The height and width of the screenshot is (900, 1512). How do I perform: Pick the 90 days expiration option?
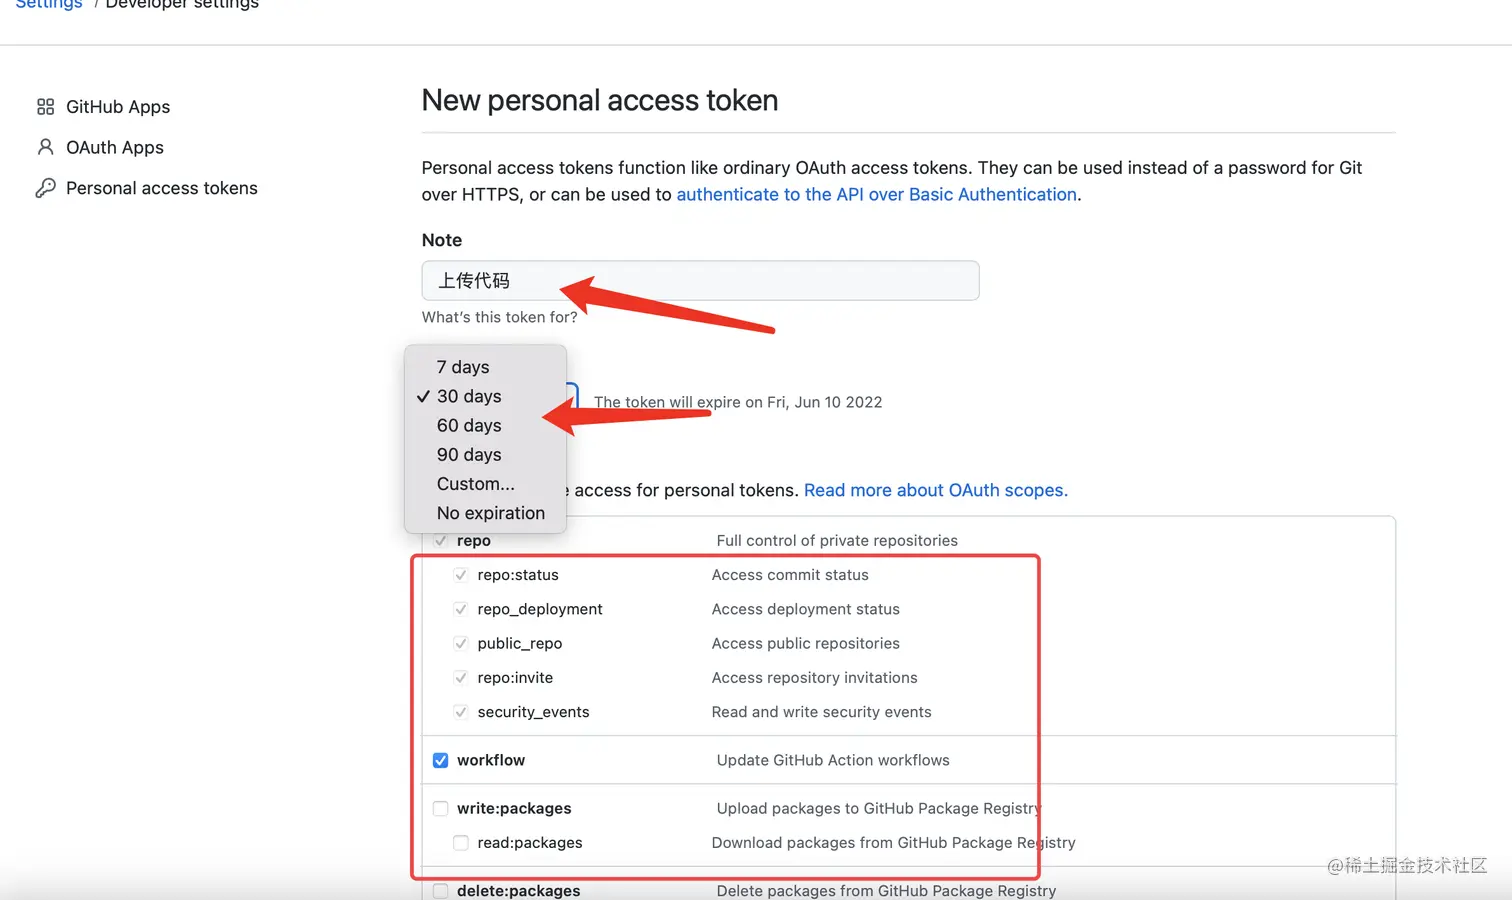click(469, 454)
